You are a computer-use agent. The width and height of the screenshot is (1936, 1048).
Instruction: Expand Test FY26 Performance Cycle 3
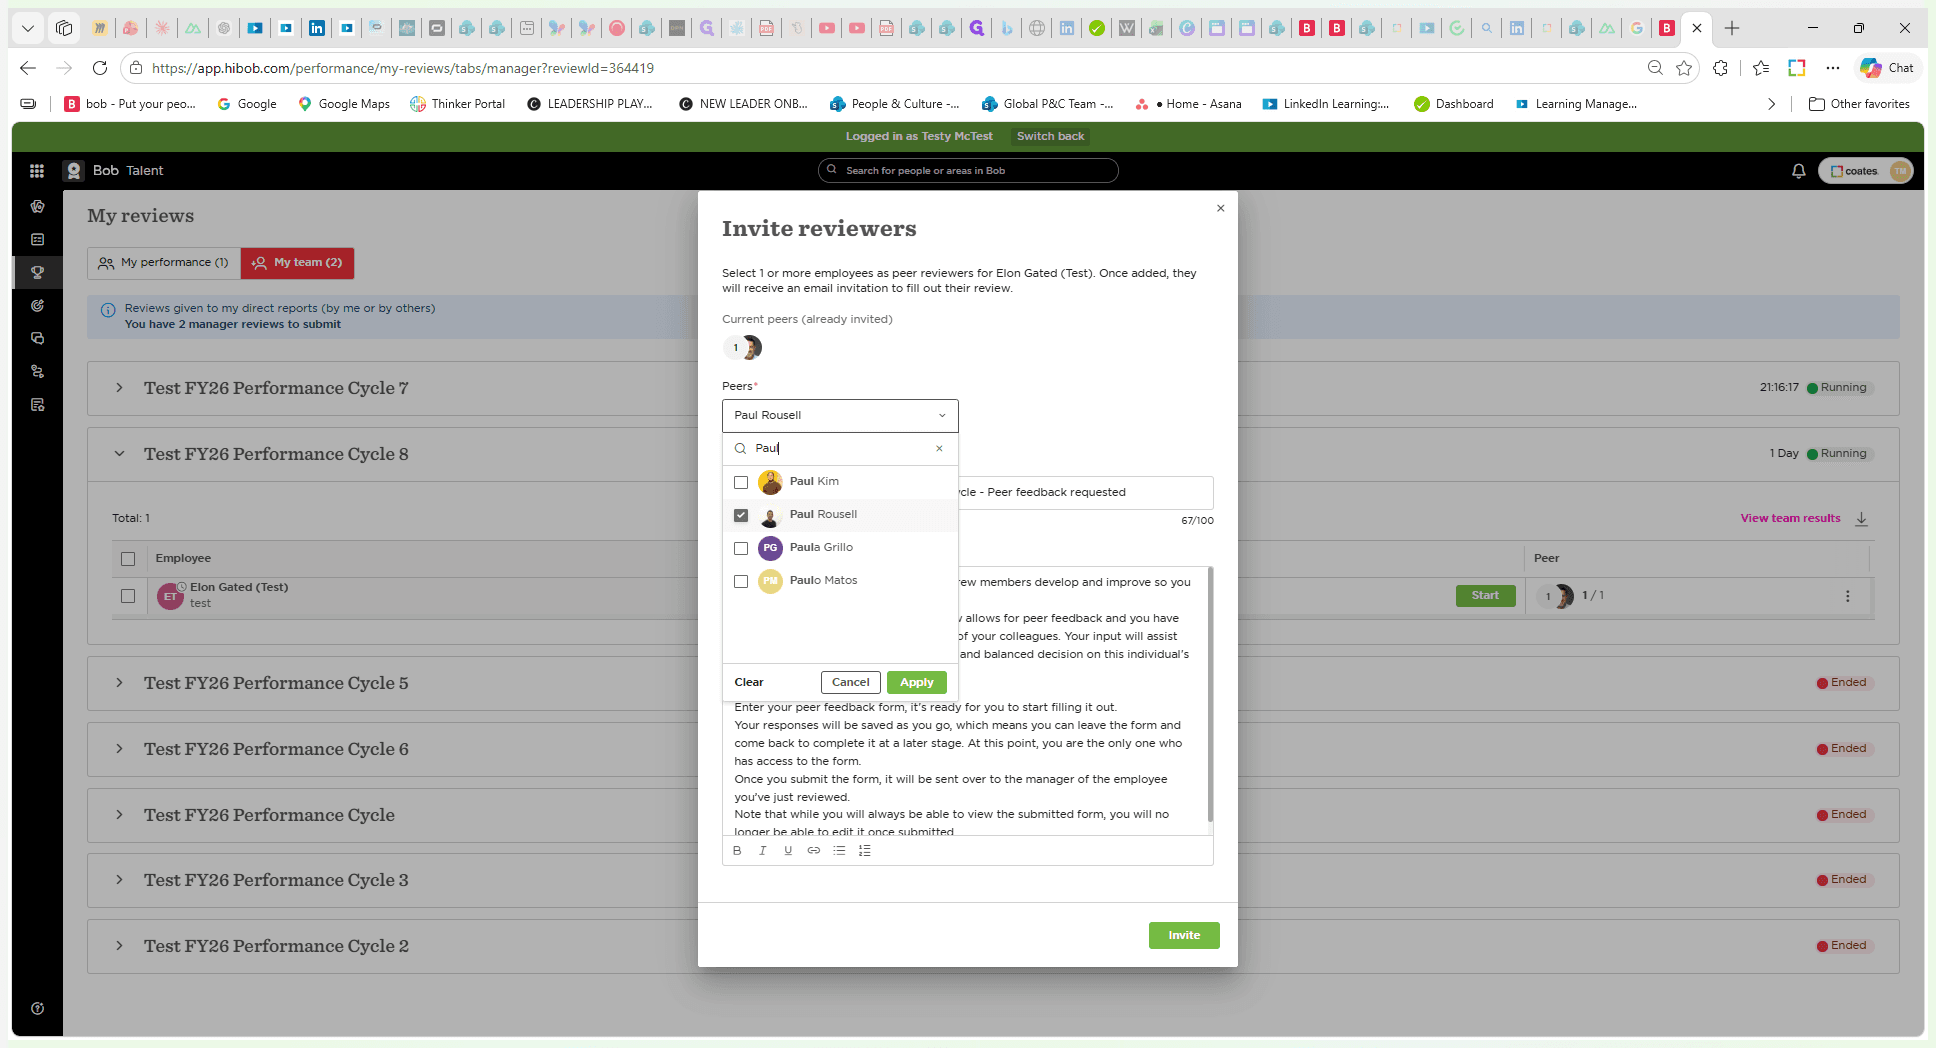[119, 880]
